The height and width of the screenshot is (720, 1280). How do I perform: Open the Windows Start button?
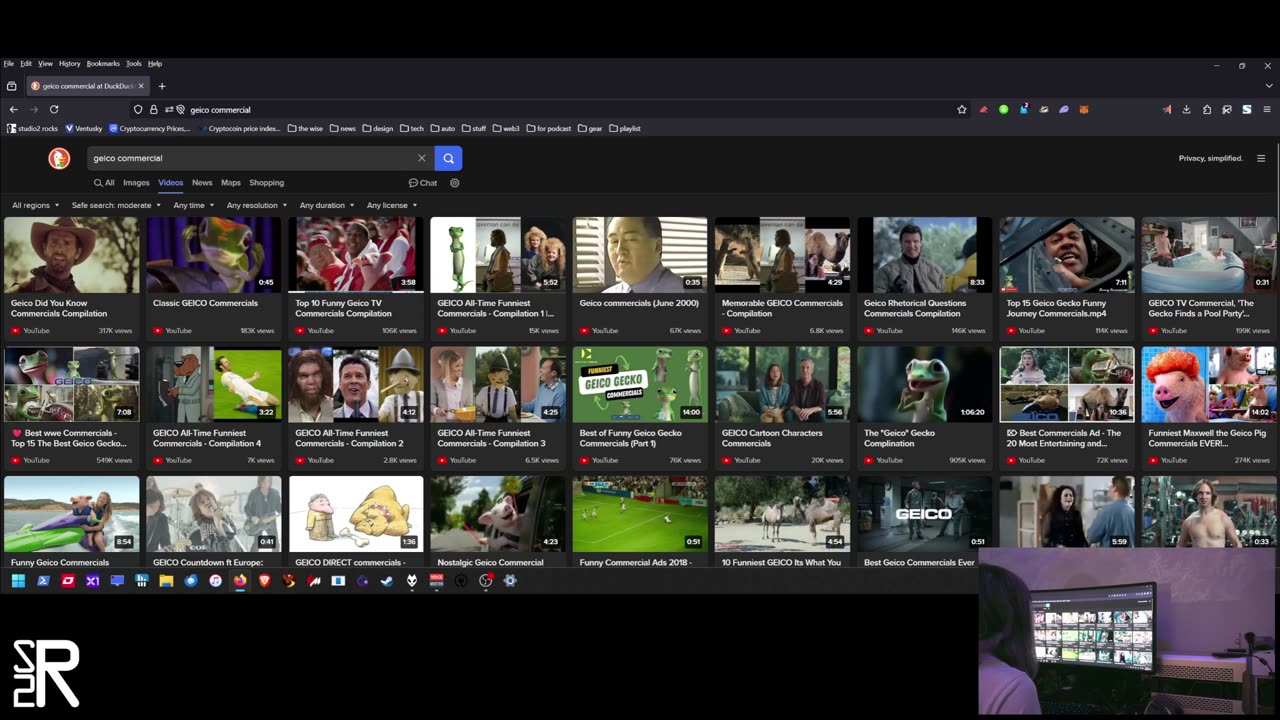coord(18,580)
